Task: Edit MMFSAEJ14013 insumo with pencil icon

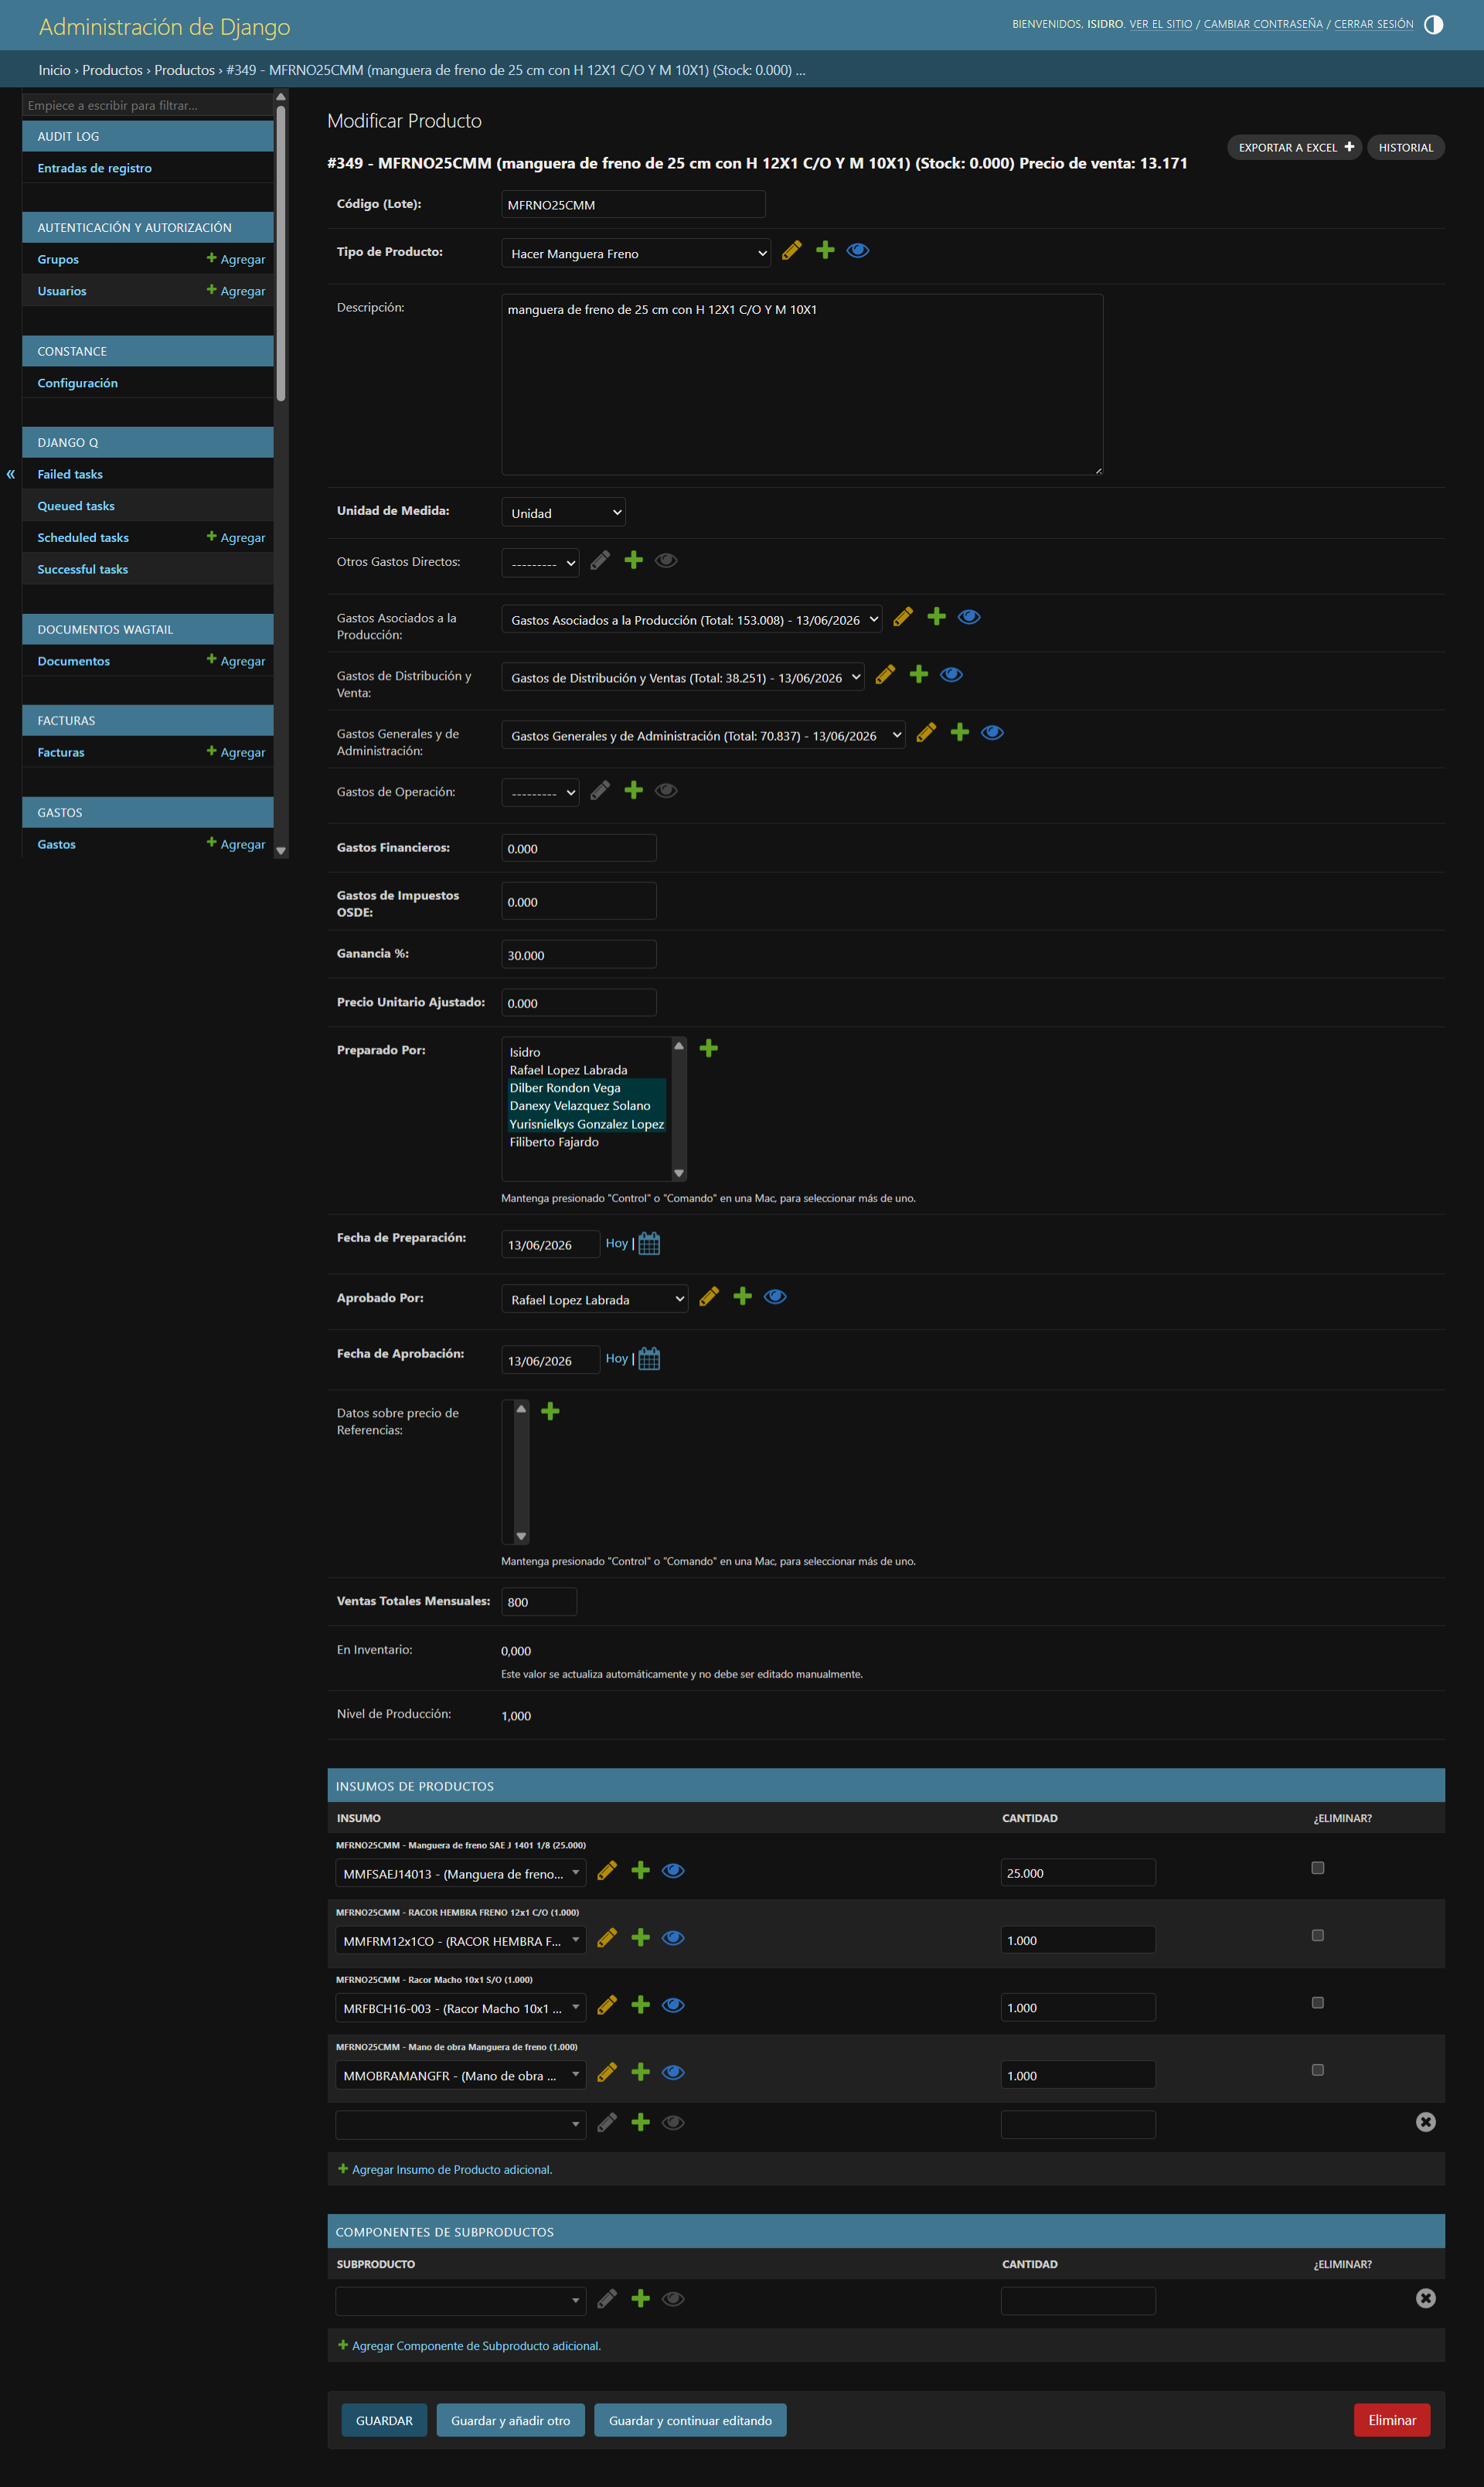Action: (x=607, y=1871)
